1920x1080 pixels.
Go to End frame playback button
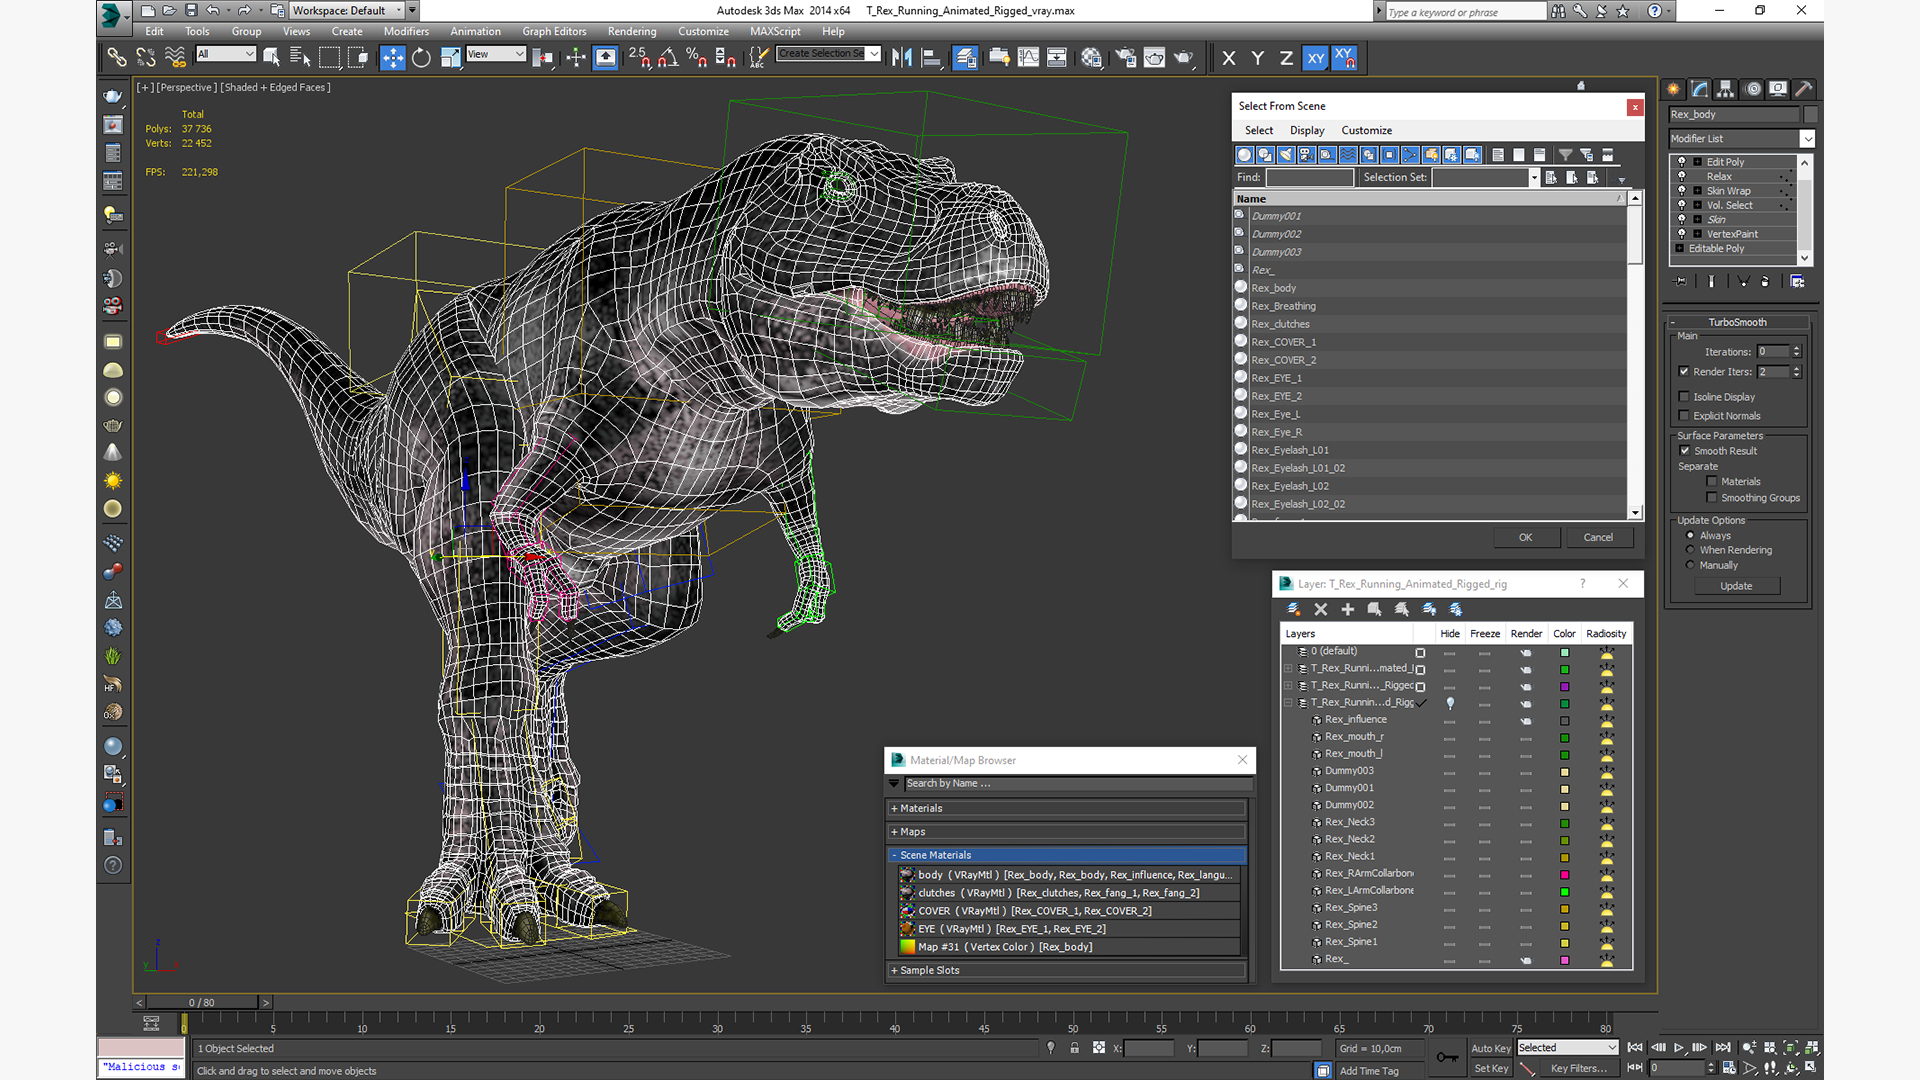pyautogui.click(x=1723, y=1048)
